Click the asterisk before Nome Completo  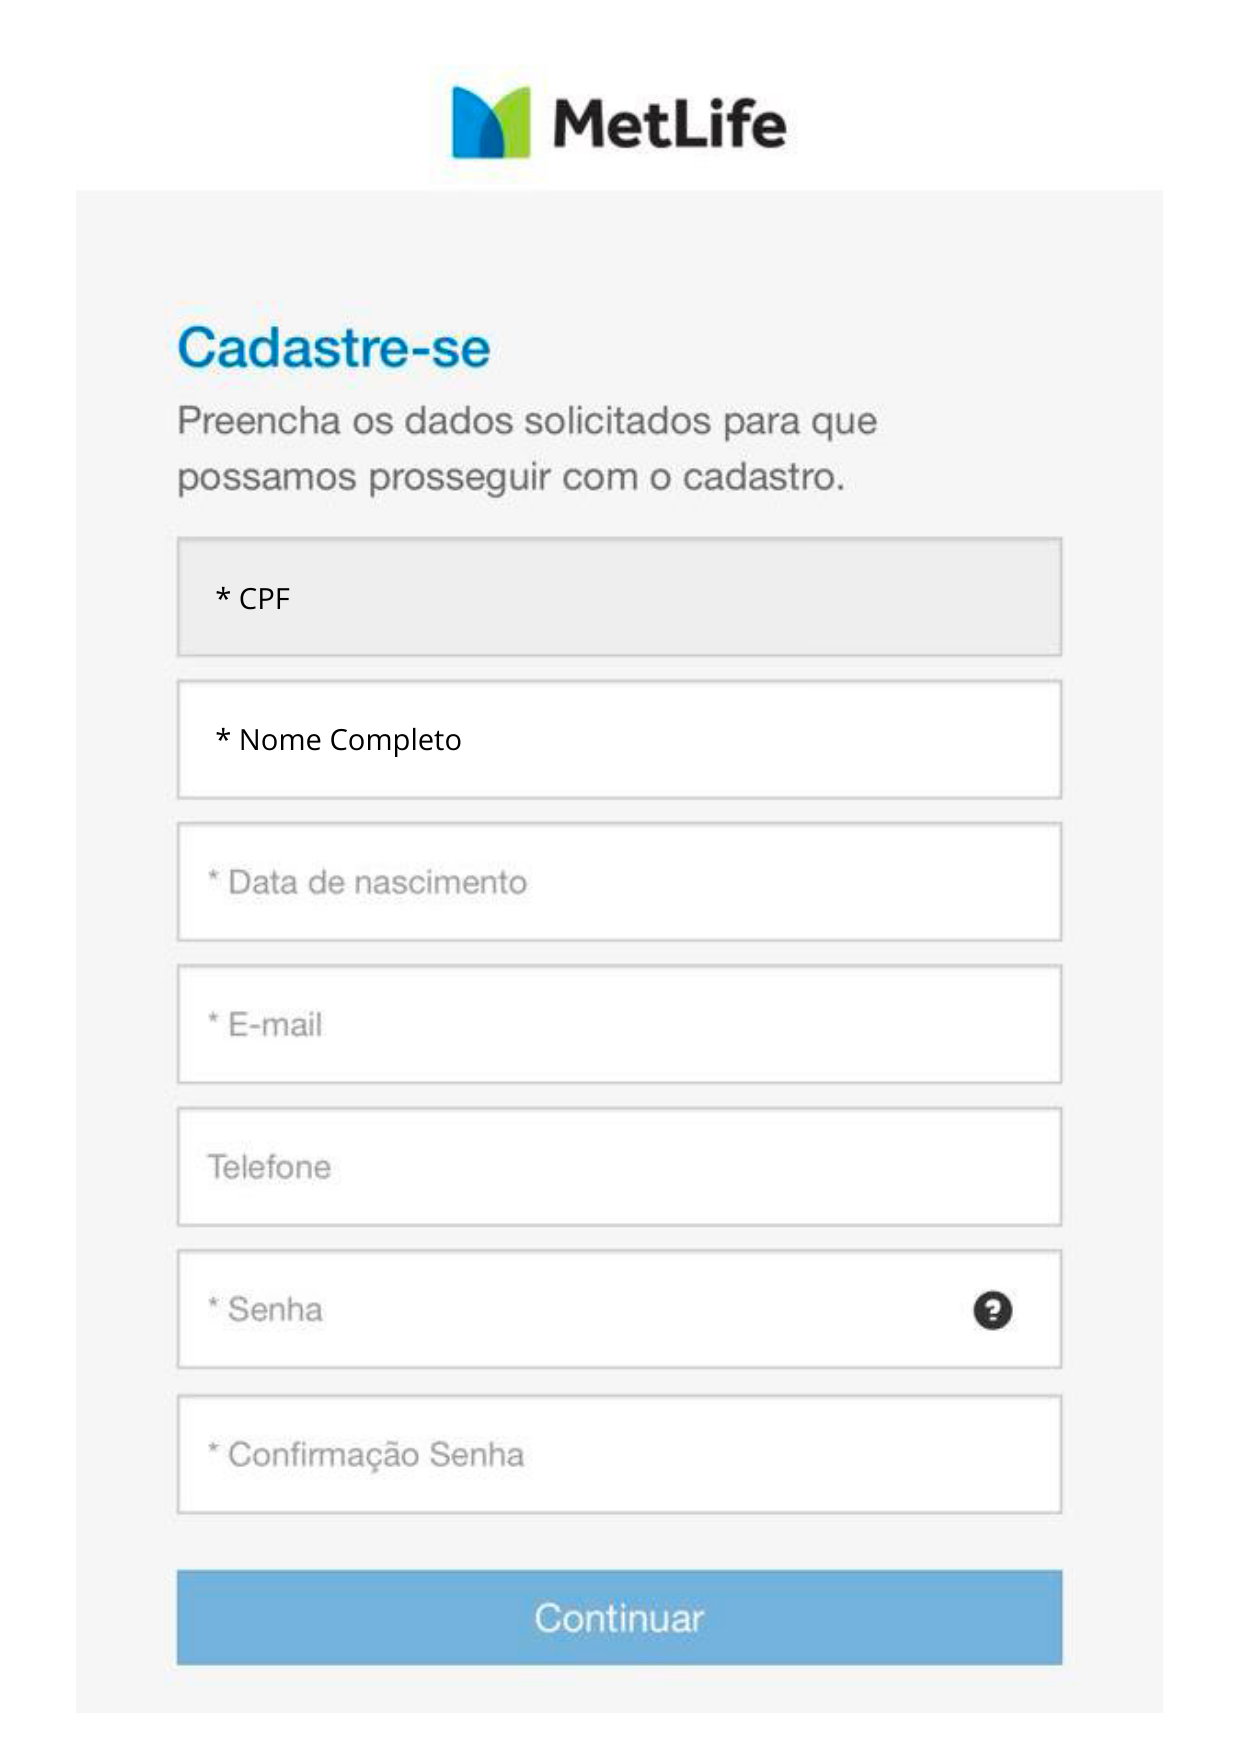pyautogui.click(x=223, y=738)
